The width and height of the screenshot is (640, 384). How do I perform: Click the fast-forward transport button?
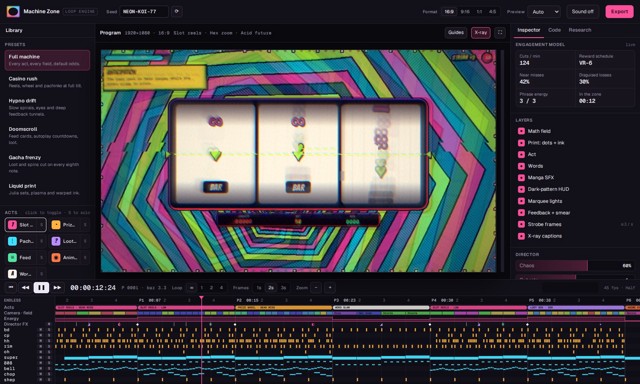click(x=57, y=288)
